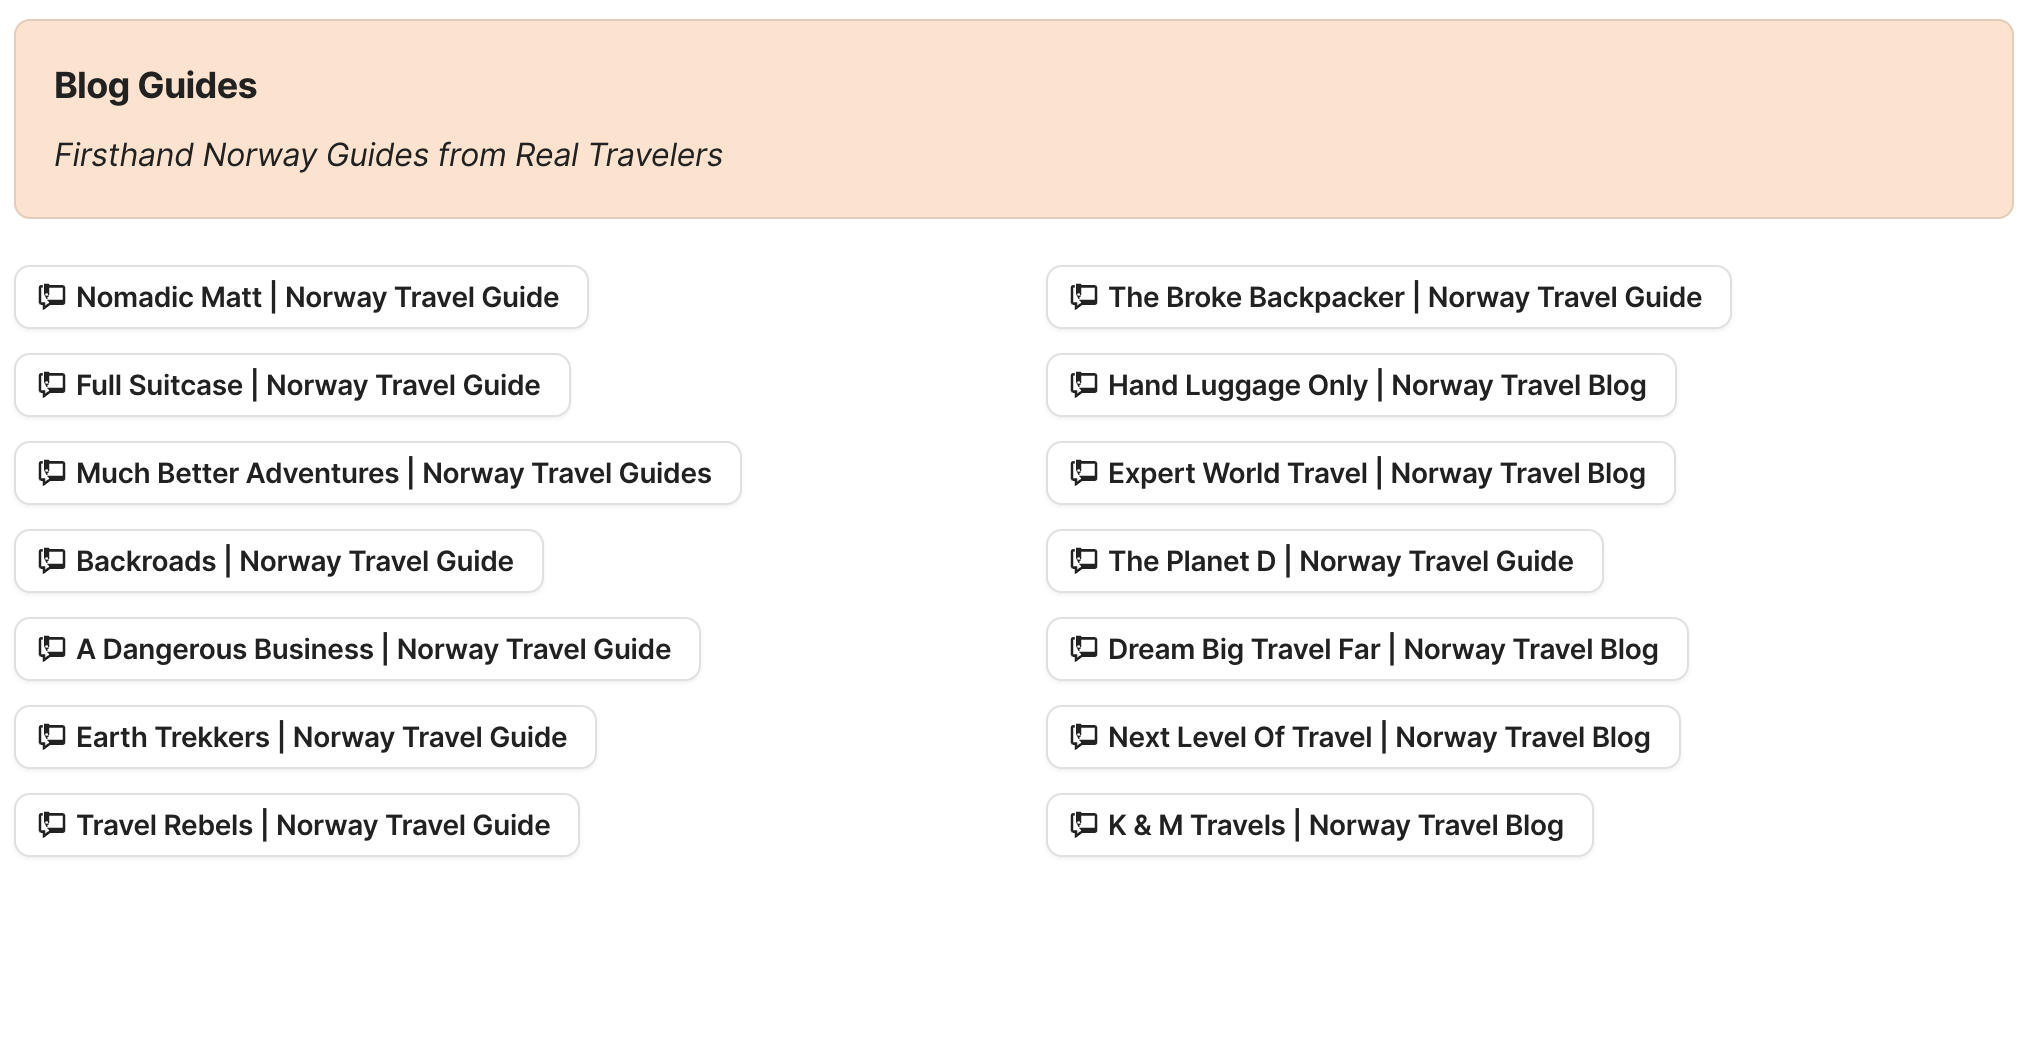Click the comment icon next to Travel Rebels
The width and height of the screenshot is (2032, 1042).
pos(51,824)
